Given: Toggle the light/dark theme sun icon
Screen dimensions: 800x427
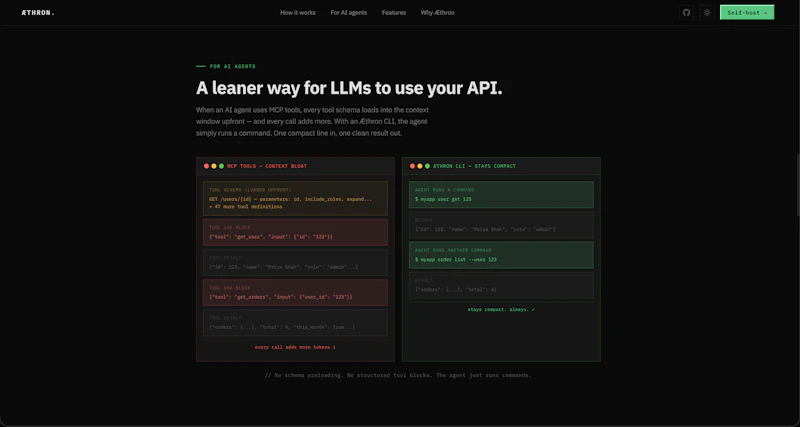Looking at the screenshot, I should (707, 13).
